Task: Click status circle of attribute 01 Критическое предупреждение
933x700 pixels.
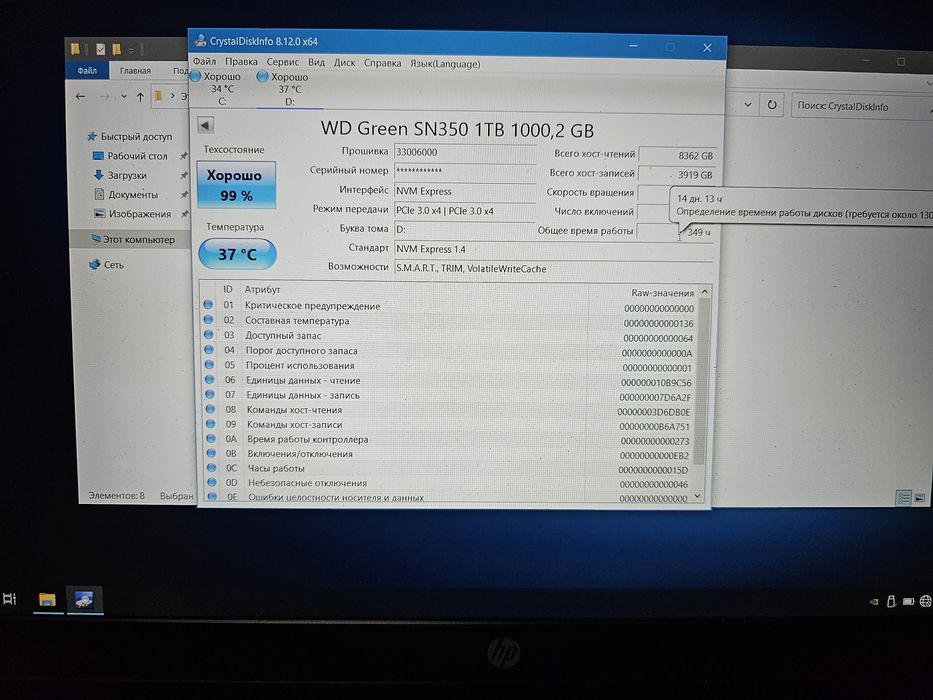Action: point(208,305)
